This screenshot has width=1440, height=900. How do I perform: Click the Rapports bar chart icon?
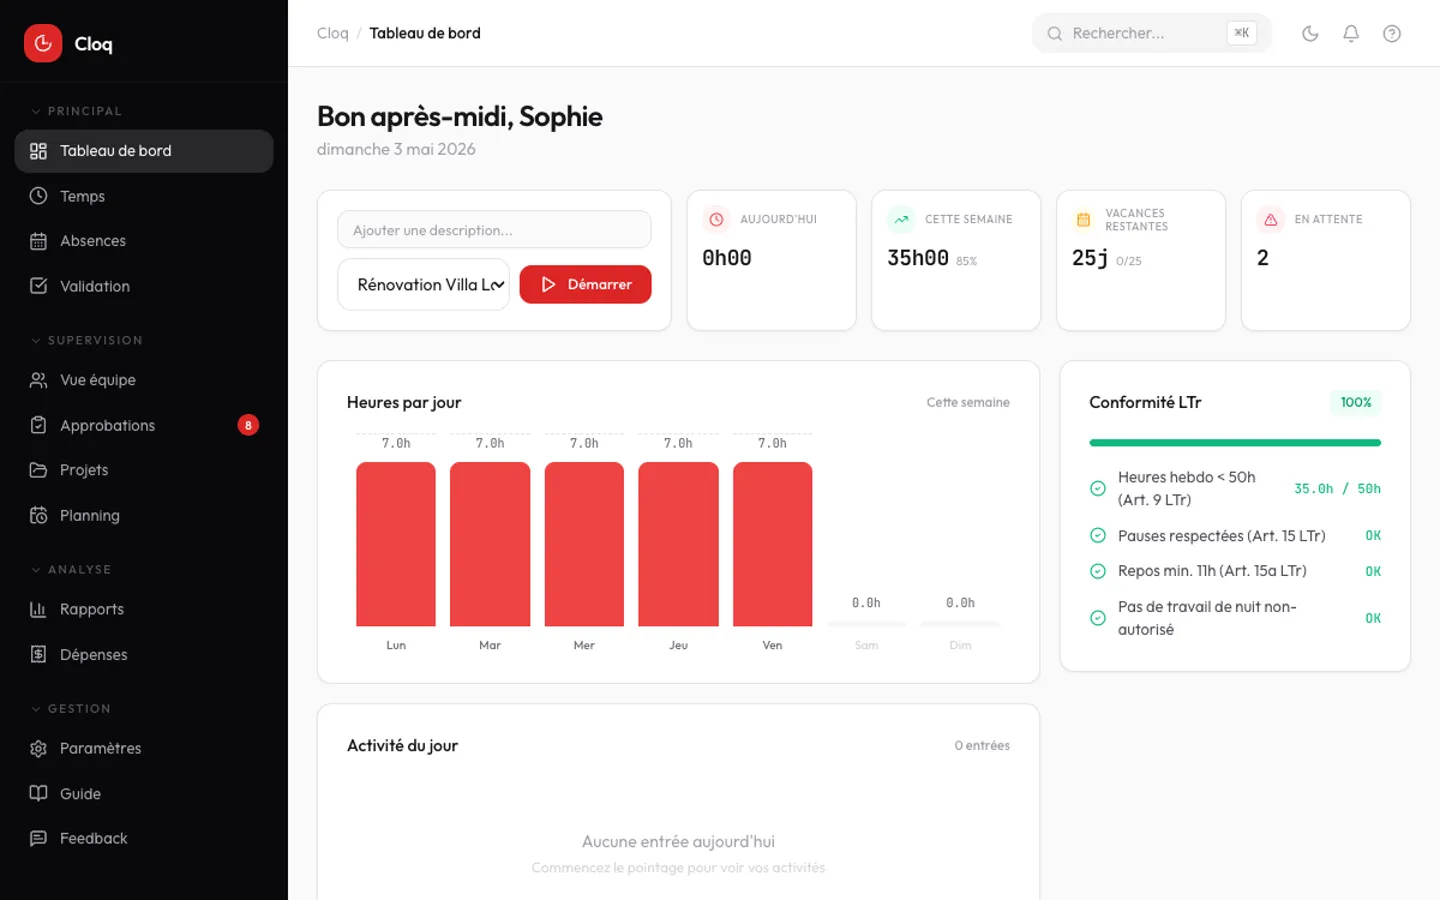pos(38,609)
